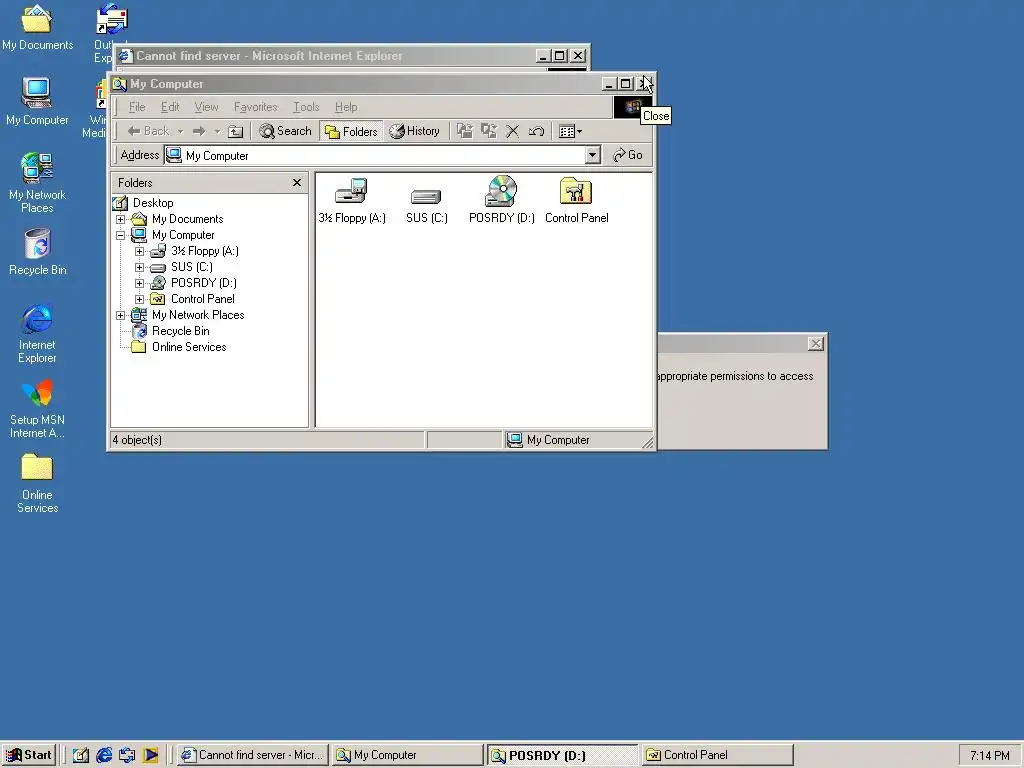Image resolution: width=1024 pixels, height=768 pixels.
Task: Launch Internet Explorer desktop icon
Action: [37, 333]
